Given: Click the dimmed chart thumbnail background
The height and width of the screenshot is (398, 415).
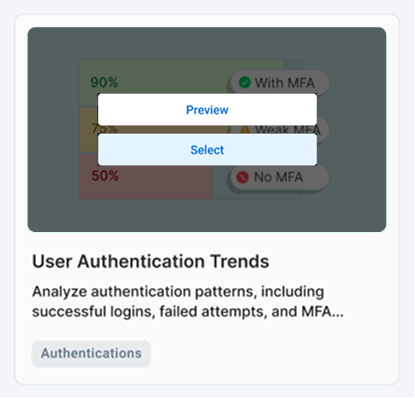Looking at the screenshot, I should tap(207, 213).
